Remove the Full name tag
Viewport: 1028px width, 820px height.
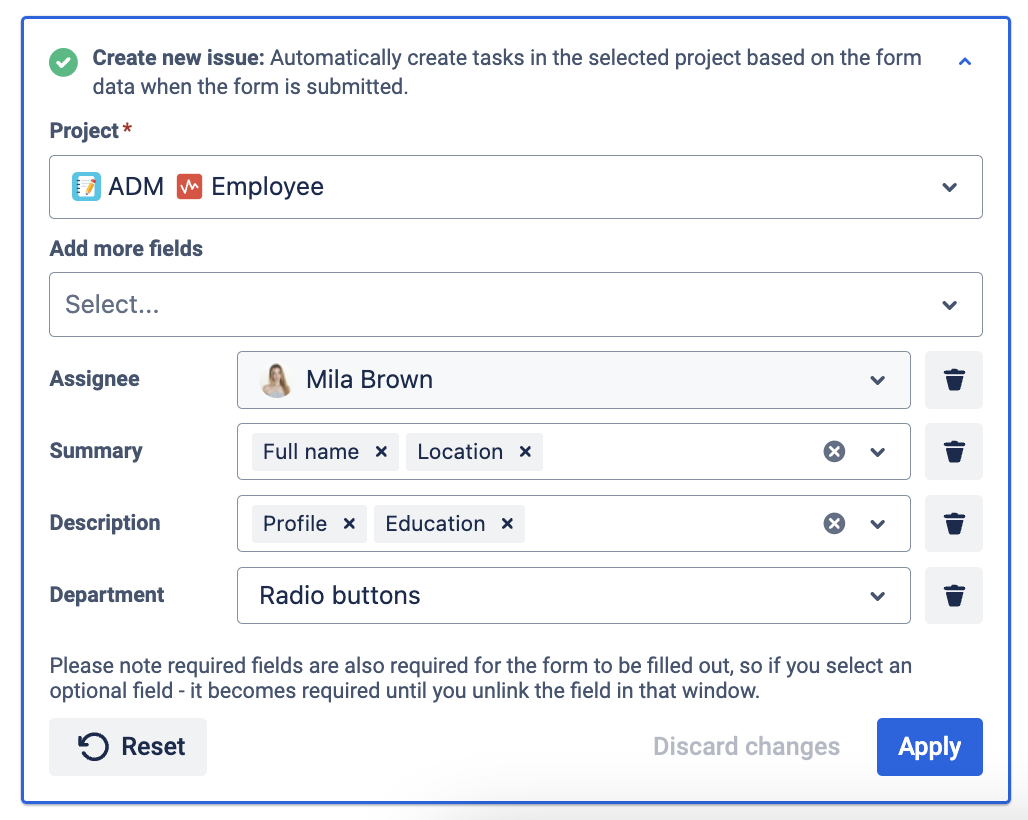pyautogui.click(x=381, y=452)
